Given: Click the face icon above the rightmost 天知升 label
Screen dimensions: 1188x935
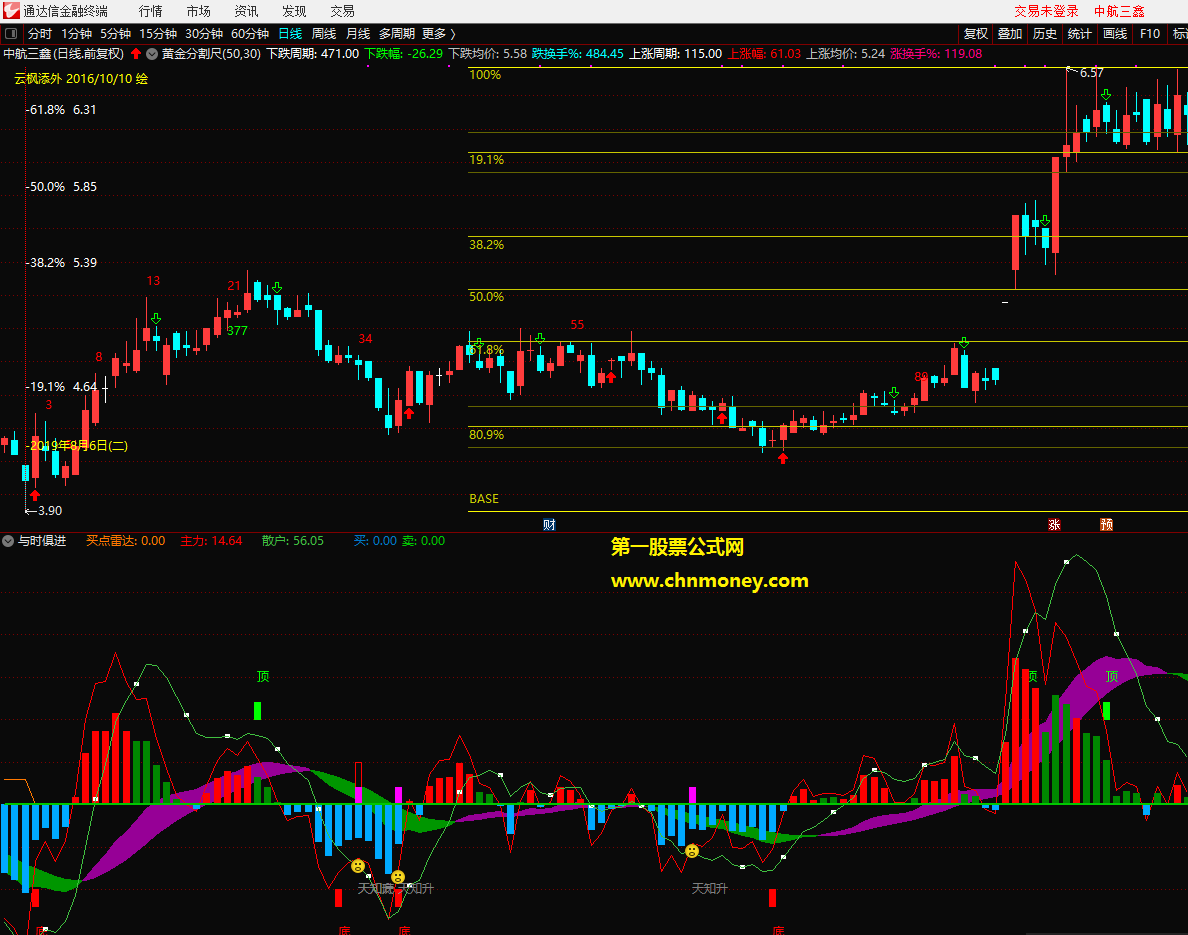Looking at the screenshot, I should (692, 851).
